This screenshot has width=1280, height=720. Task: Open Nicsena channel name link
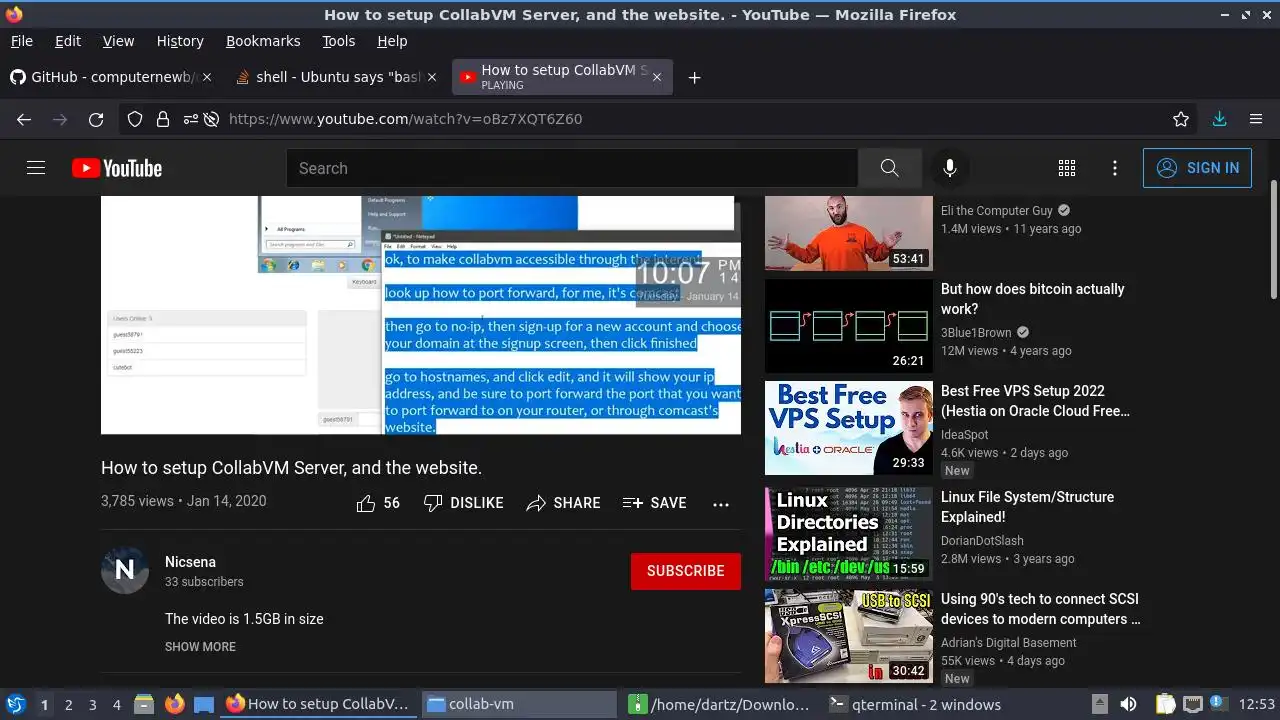coord(190,562)
